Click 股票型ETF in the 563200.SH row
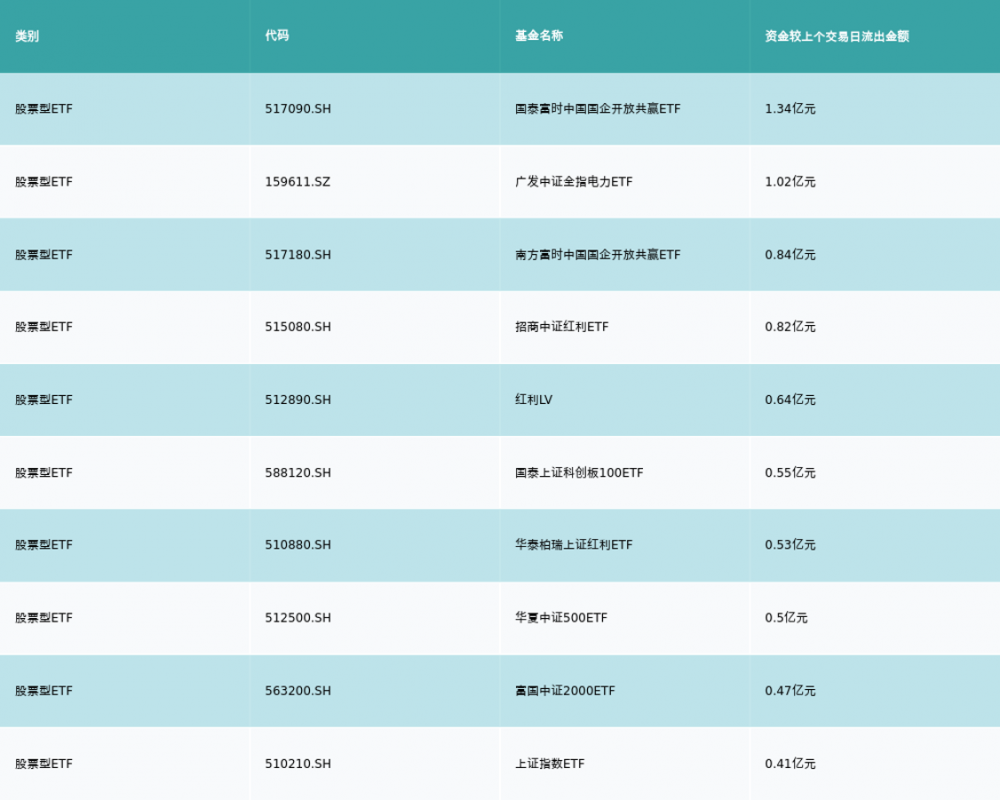1000x800 pixels. 44,691
